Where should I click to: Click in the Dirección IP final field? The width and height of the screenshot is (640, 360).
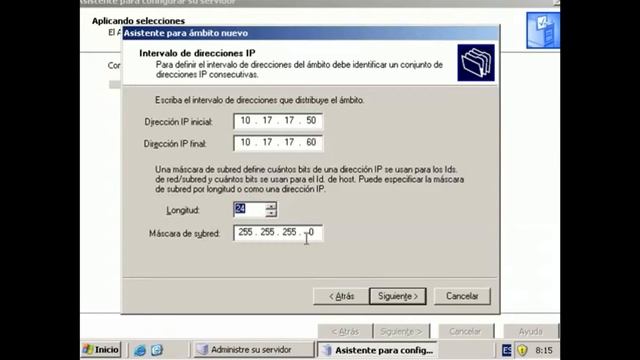pos(278,143)
